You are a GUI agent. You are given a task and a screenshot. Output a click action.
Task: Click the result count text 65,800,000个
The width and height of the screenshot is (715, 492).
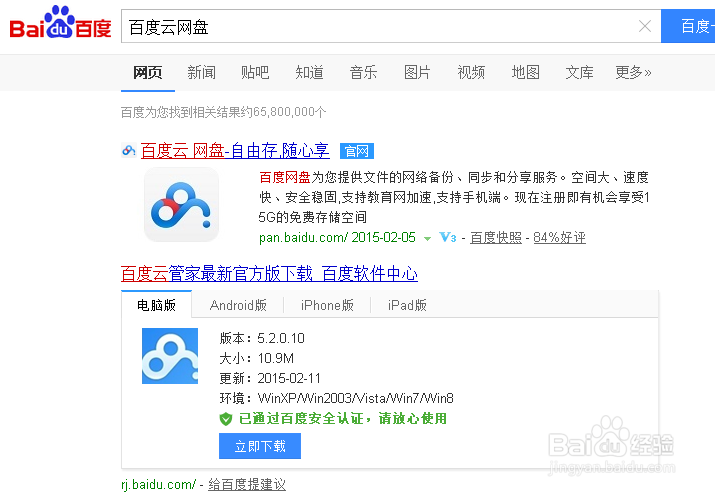pos(290,112)
